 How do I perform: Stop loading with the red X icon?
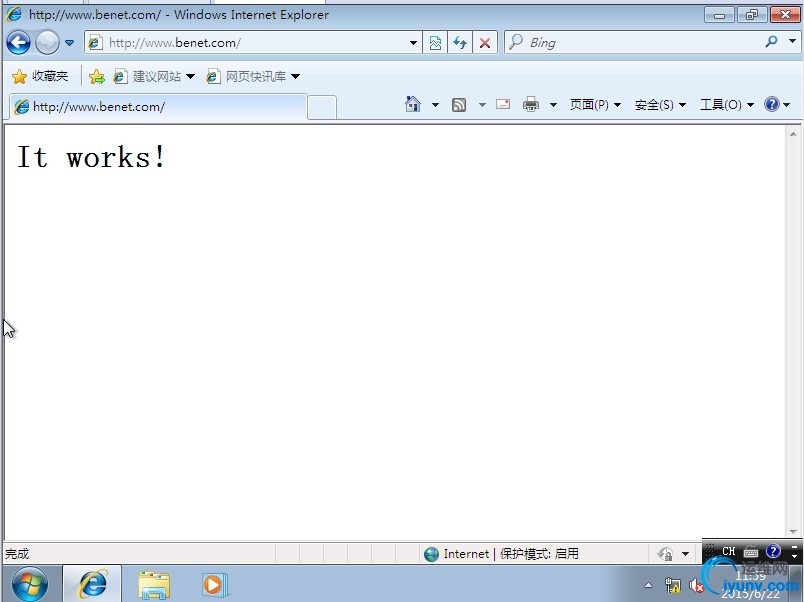(x=485, y=43)
